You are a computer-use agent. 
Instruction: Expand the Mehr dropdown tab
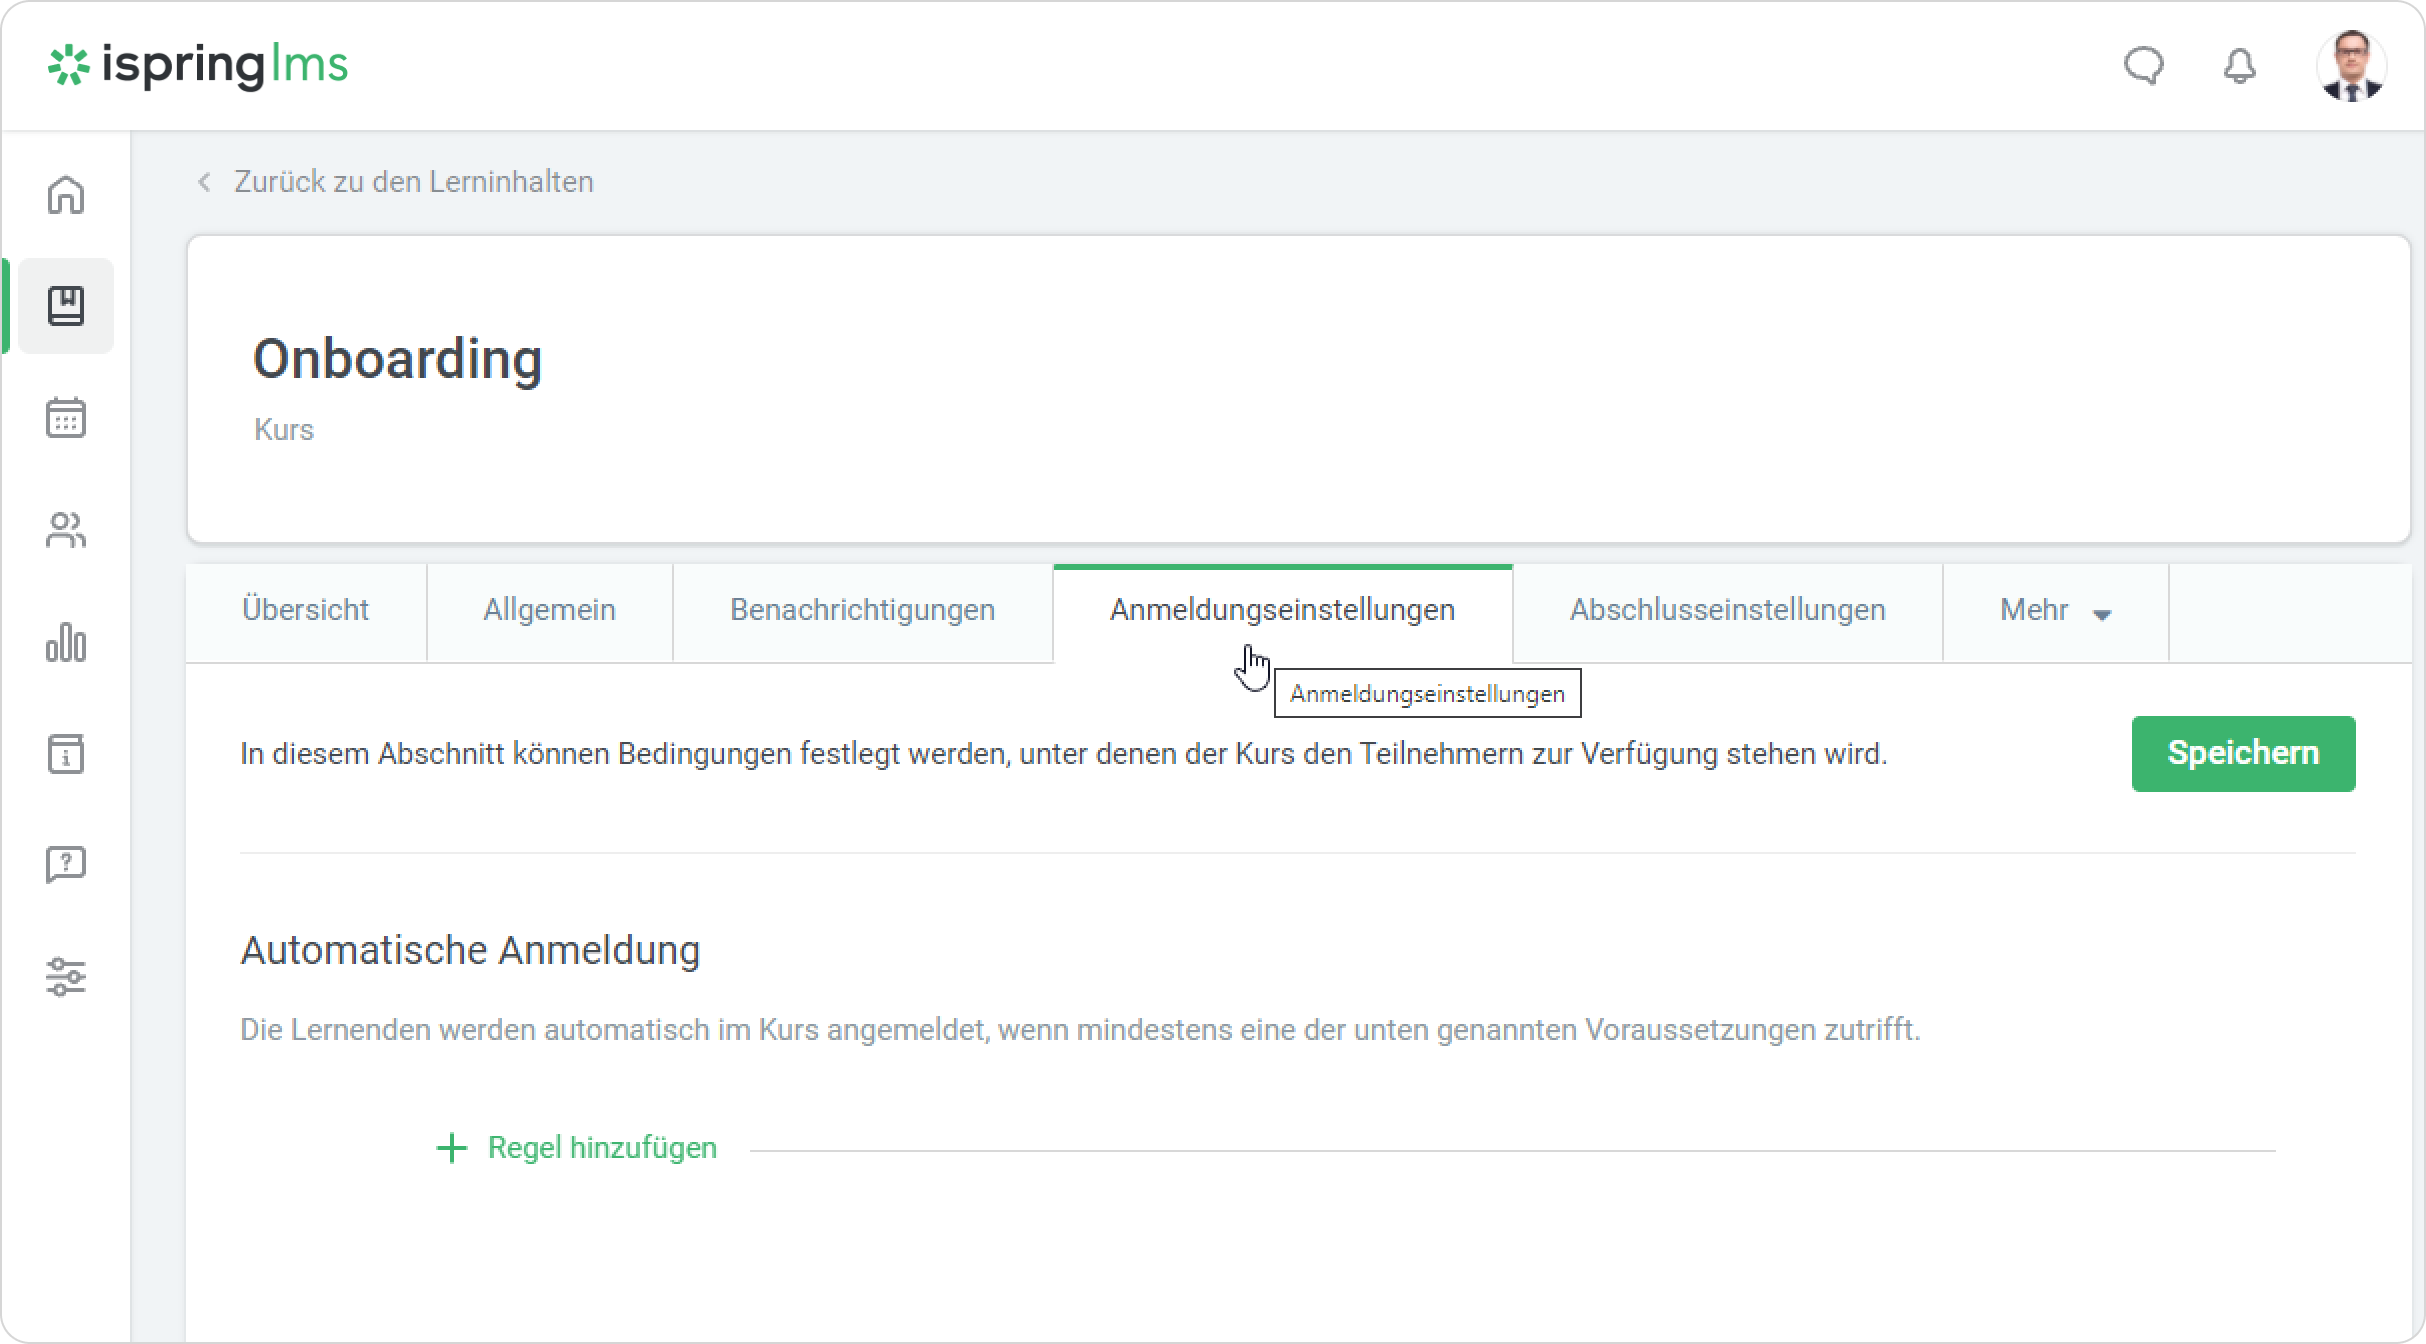2055,610
